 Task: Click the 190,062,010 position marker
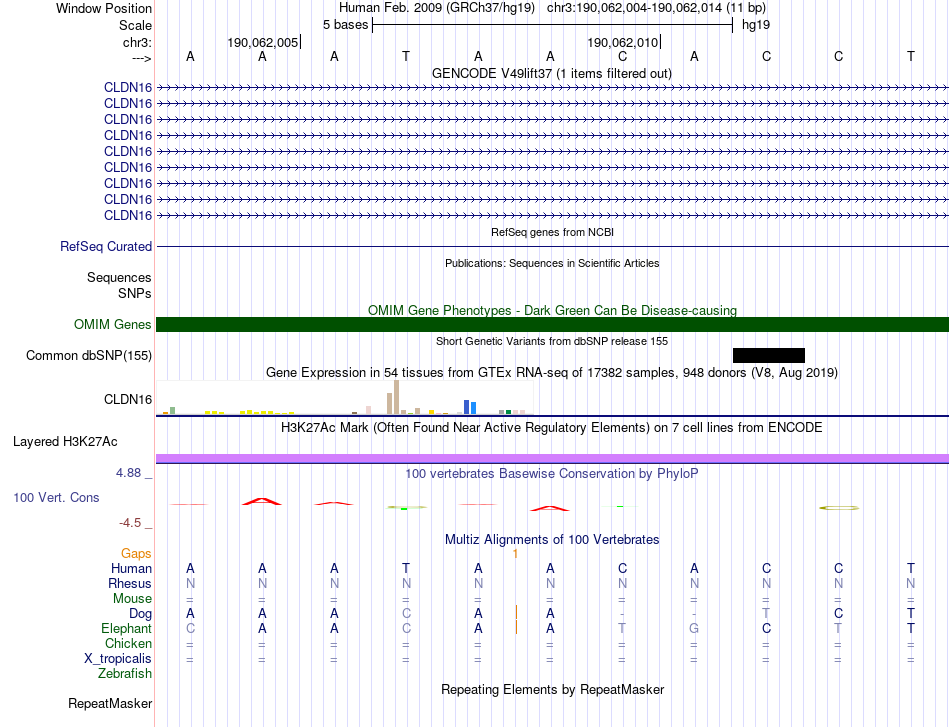623,42
